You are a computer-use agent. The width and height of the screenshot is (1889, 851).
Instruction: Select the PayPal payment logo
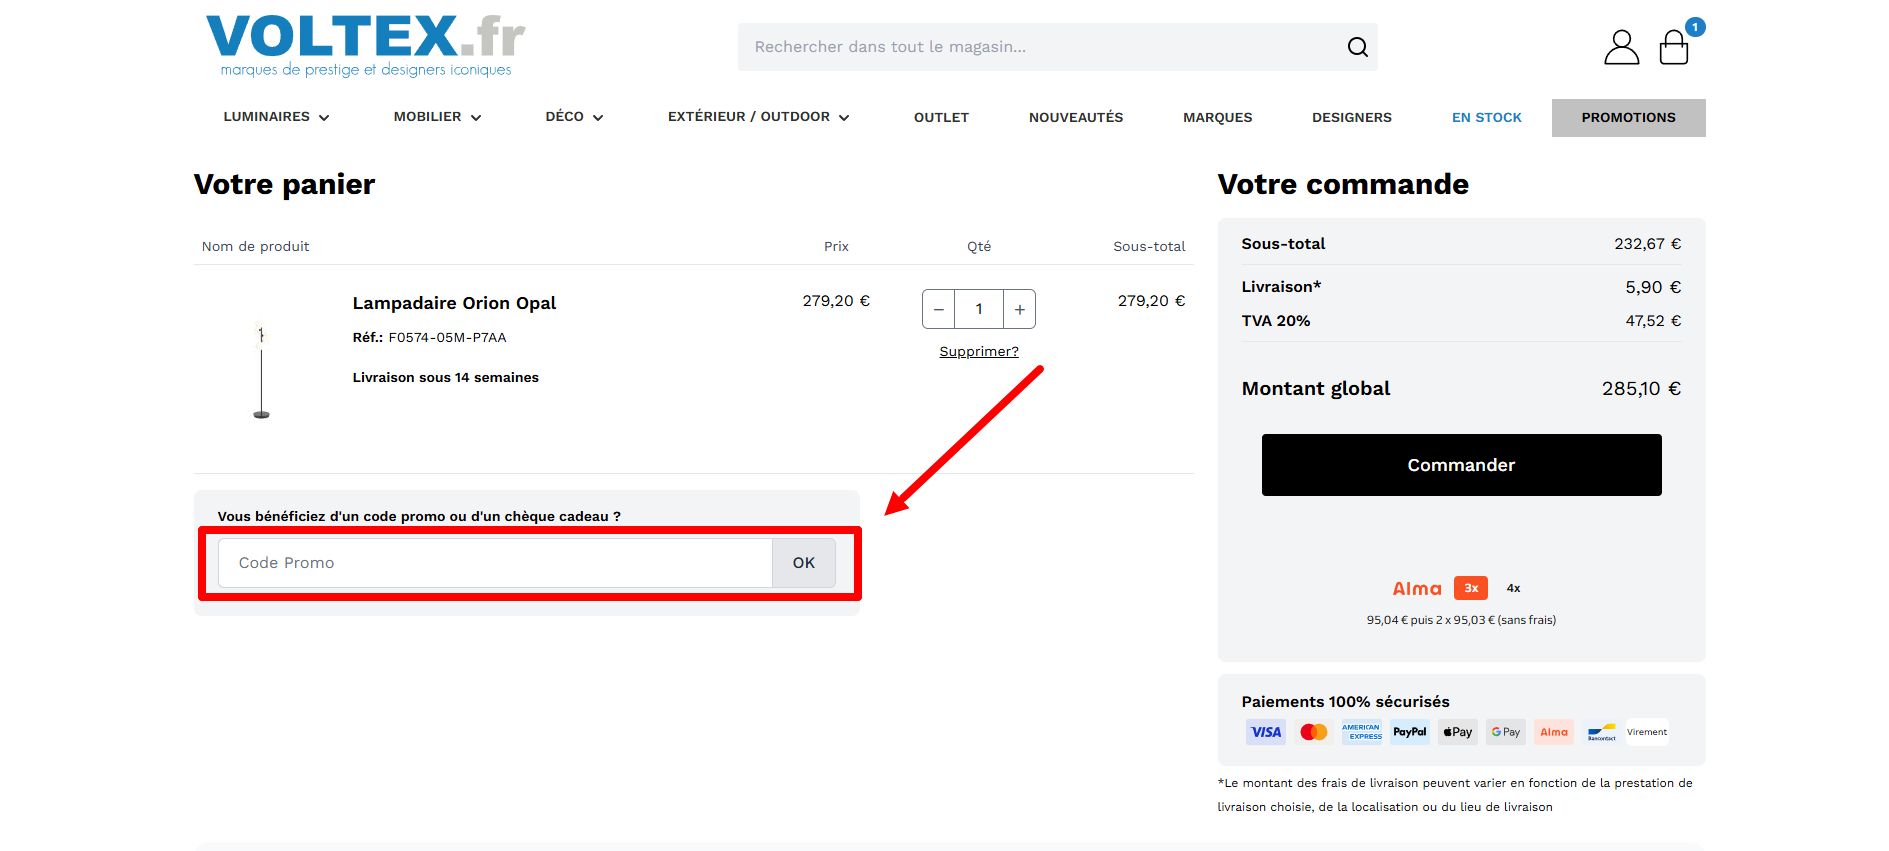[1410, 732]
